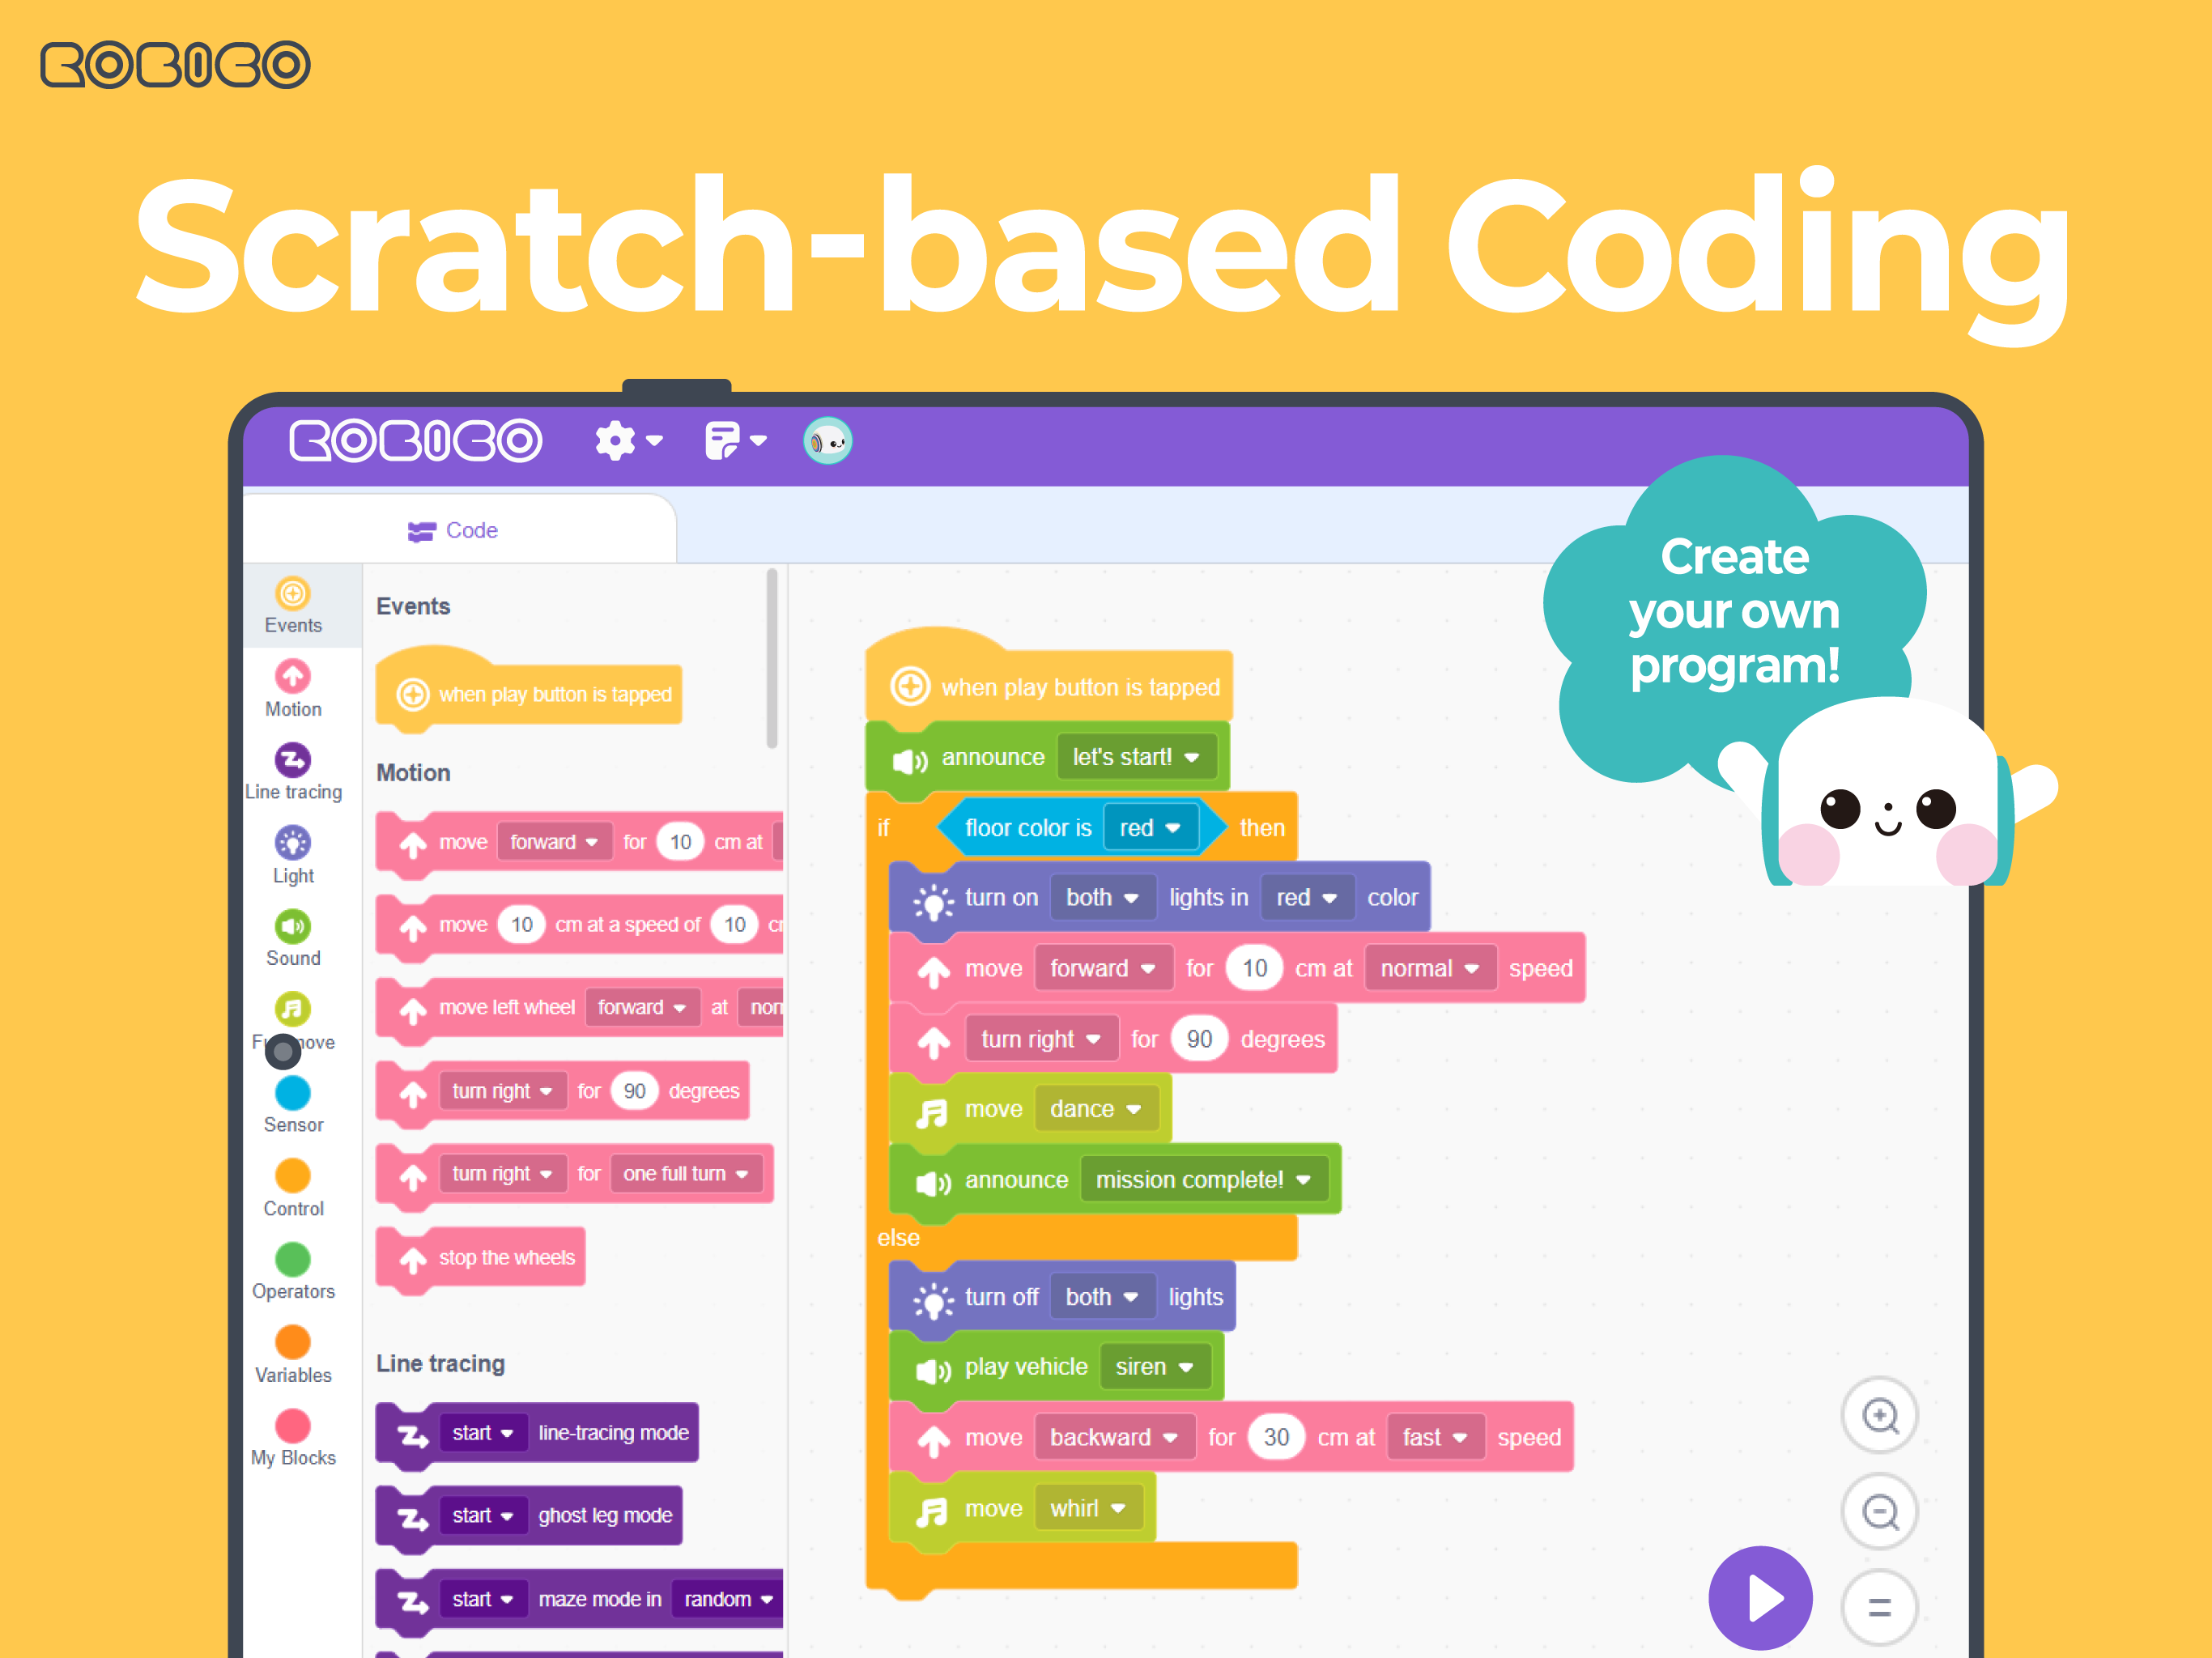Image resolution: width=2212 pixels, height=1658 pixels.
Task: Click the 'else' label of if block
Action: pos(898,1238)
